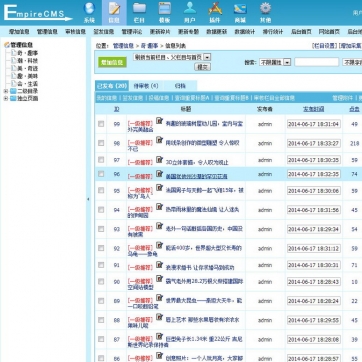
Task: Open the 不限字段 dropdown at right edge
Action: pyautogui.click(x=352, y=62)
